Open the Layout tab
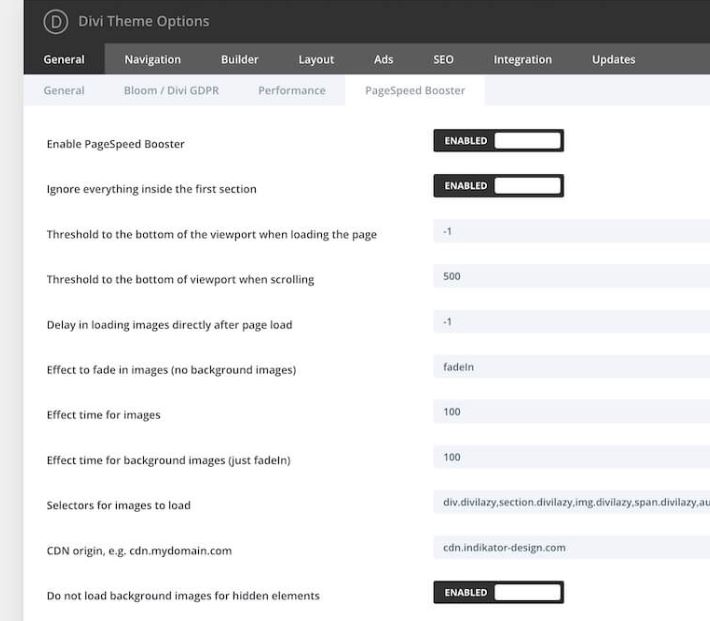 [316, 59]
